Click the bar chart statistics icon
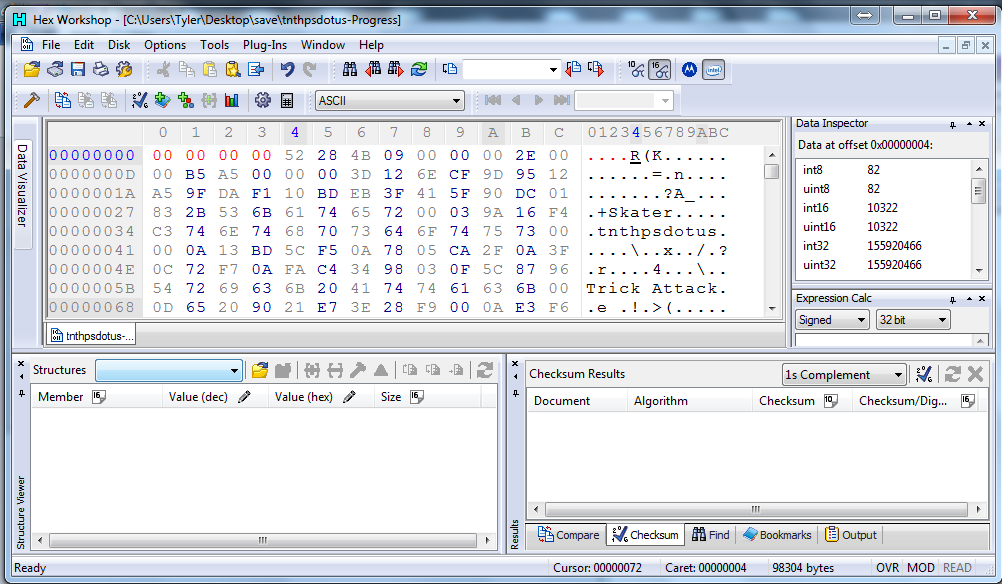 [232, 100]
